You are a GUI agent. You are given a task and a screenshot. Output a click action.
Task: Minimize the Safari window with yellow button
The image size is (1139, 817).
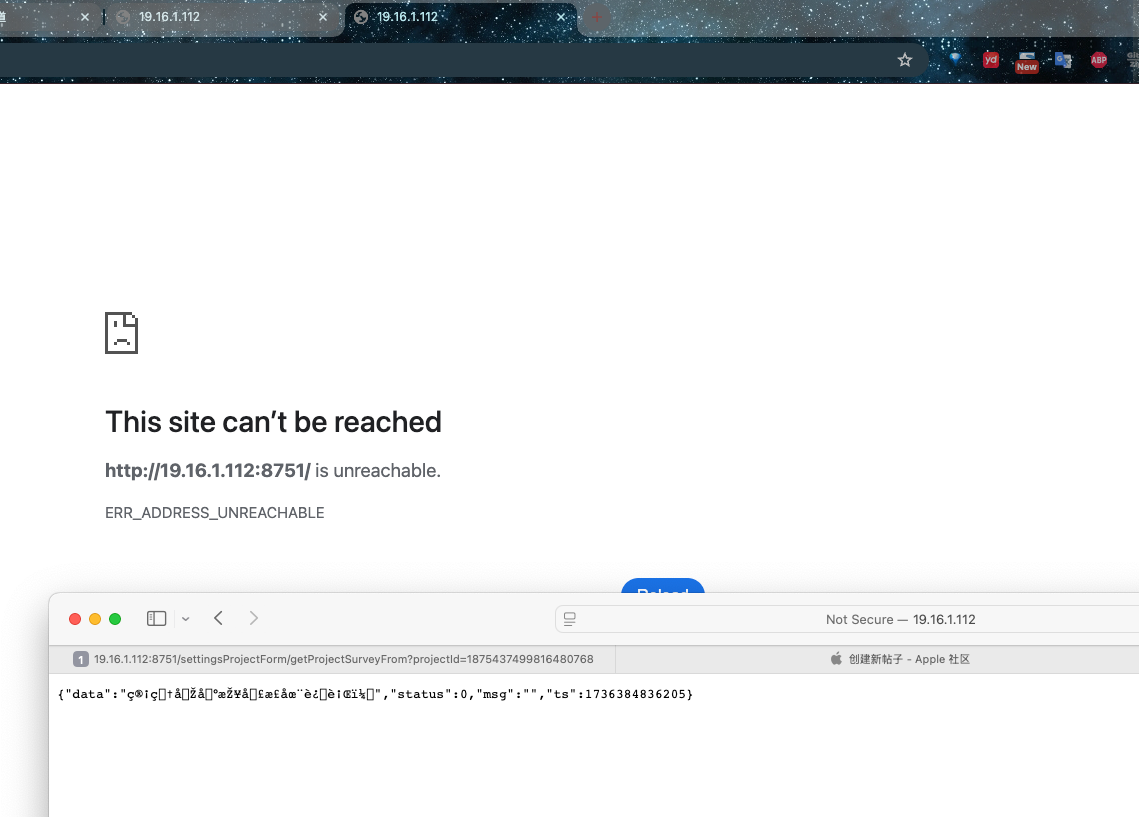click(x=94, y=619)
